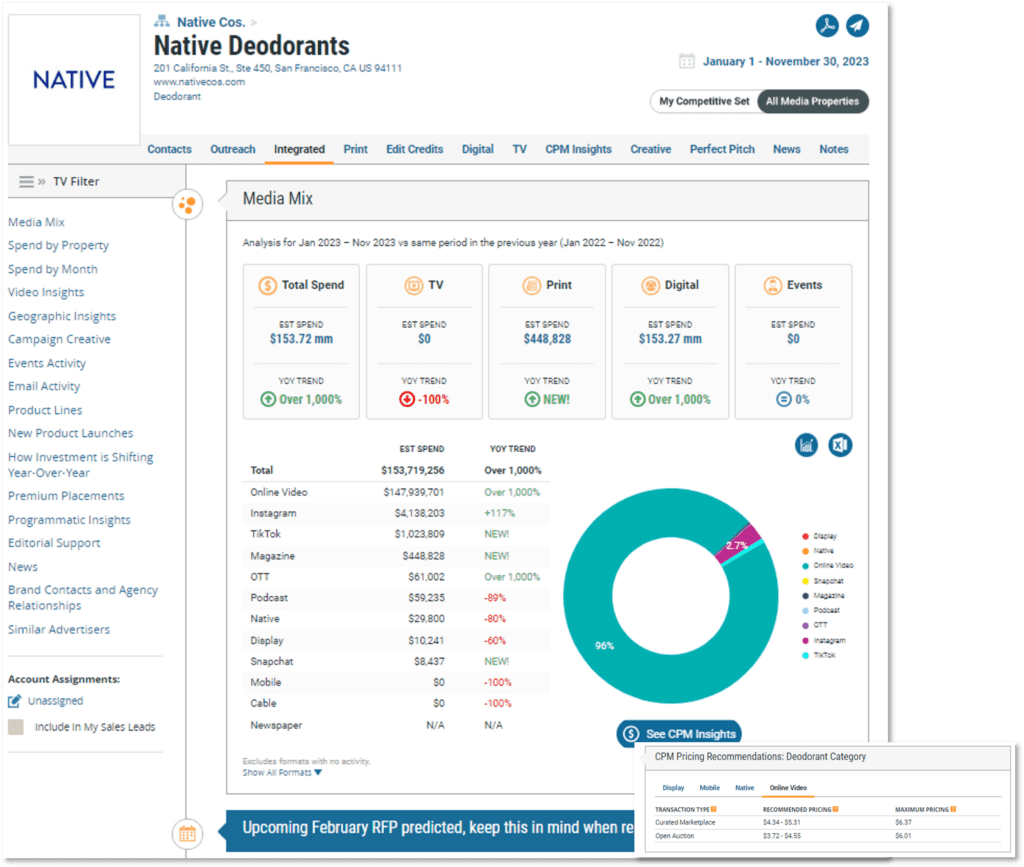The height and width of the screenshot is (867, 1024).
Task: Click the 2.7% donut chart segment
Action: tap(739, 544)
